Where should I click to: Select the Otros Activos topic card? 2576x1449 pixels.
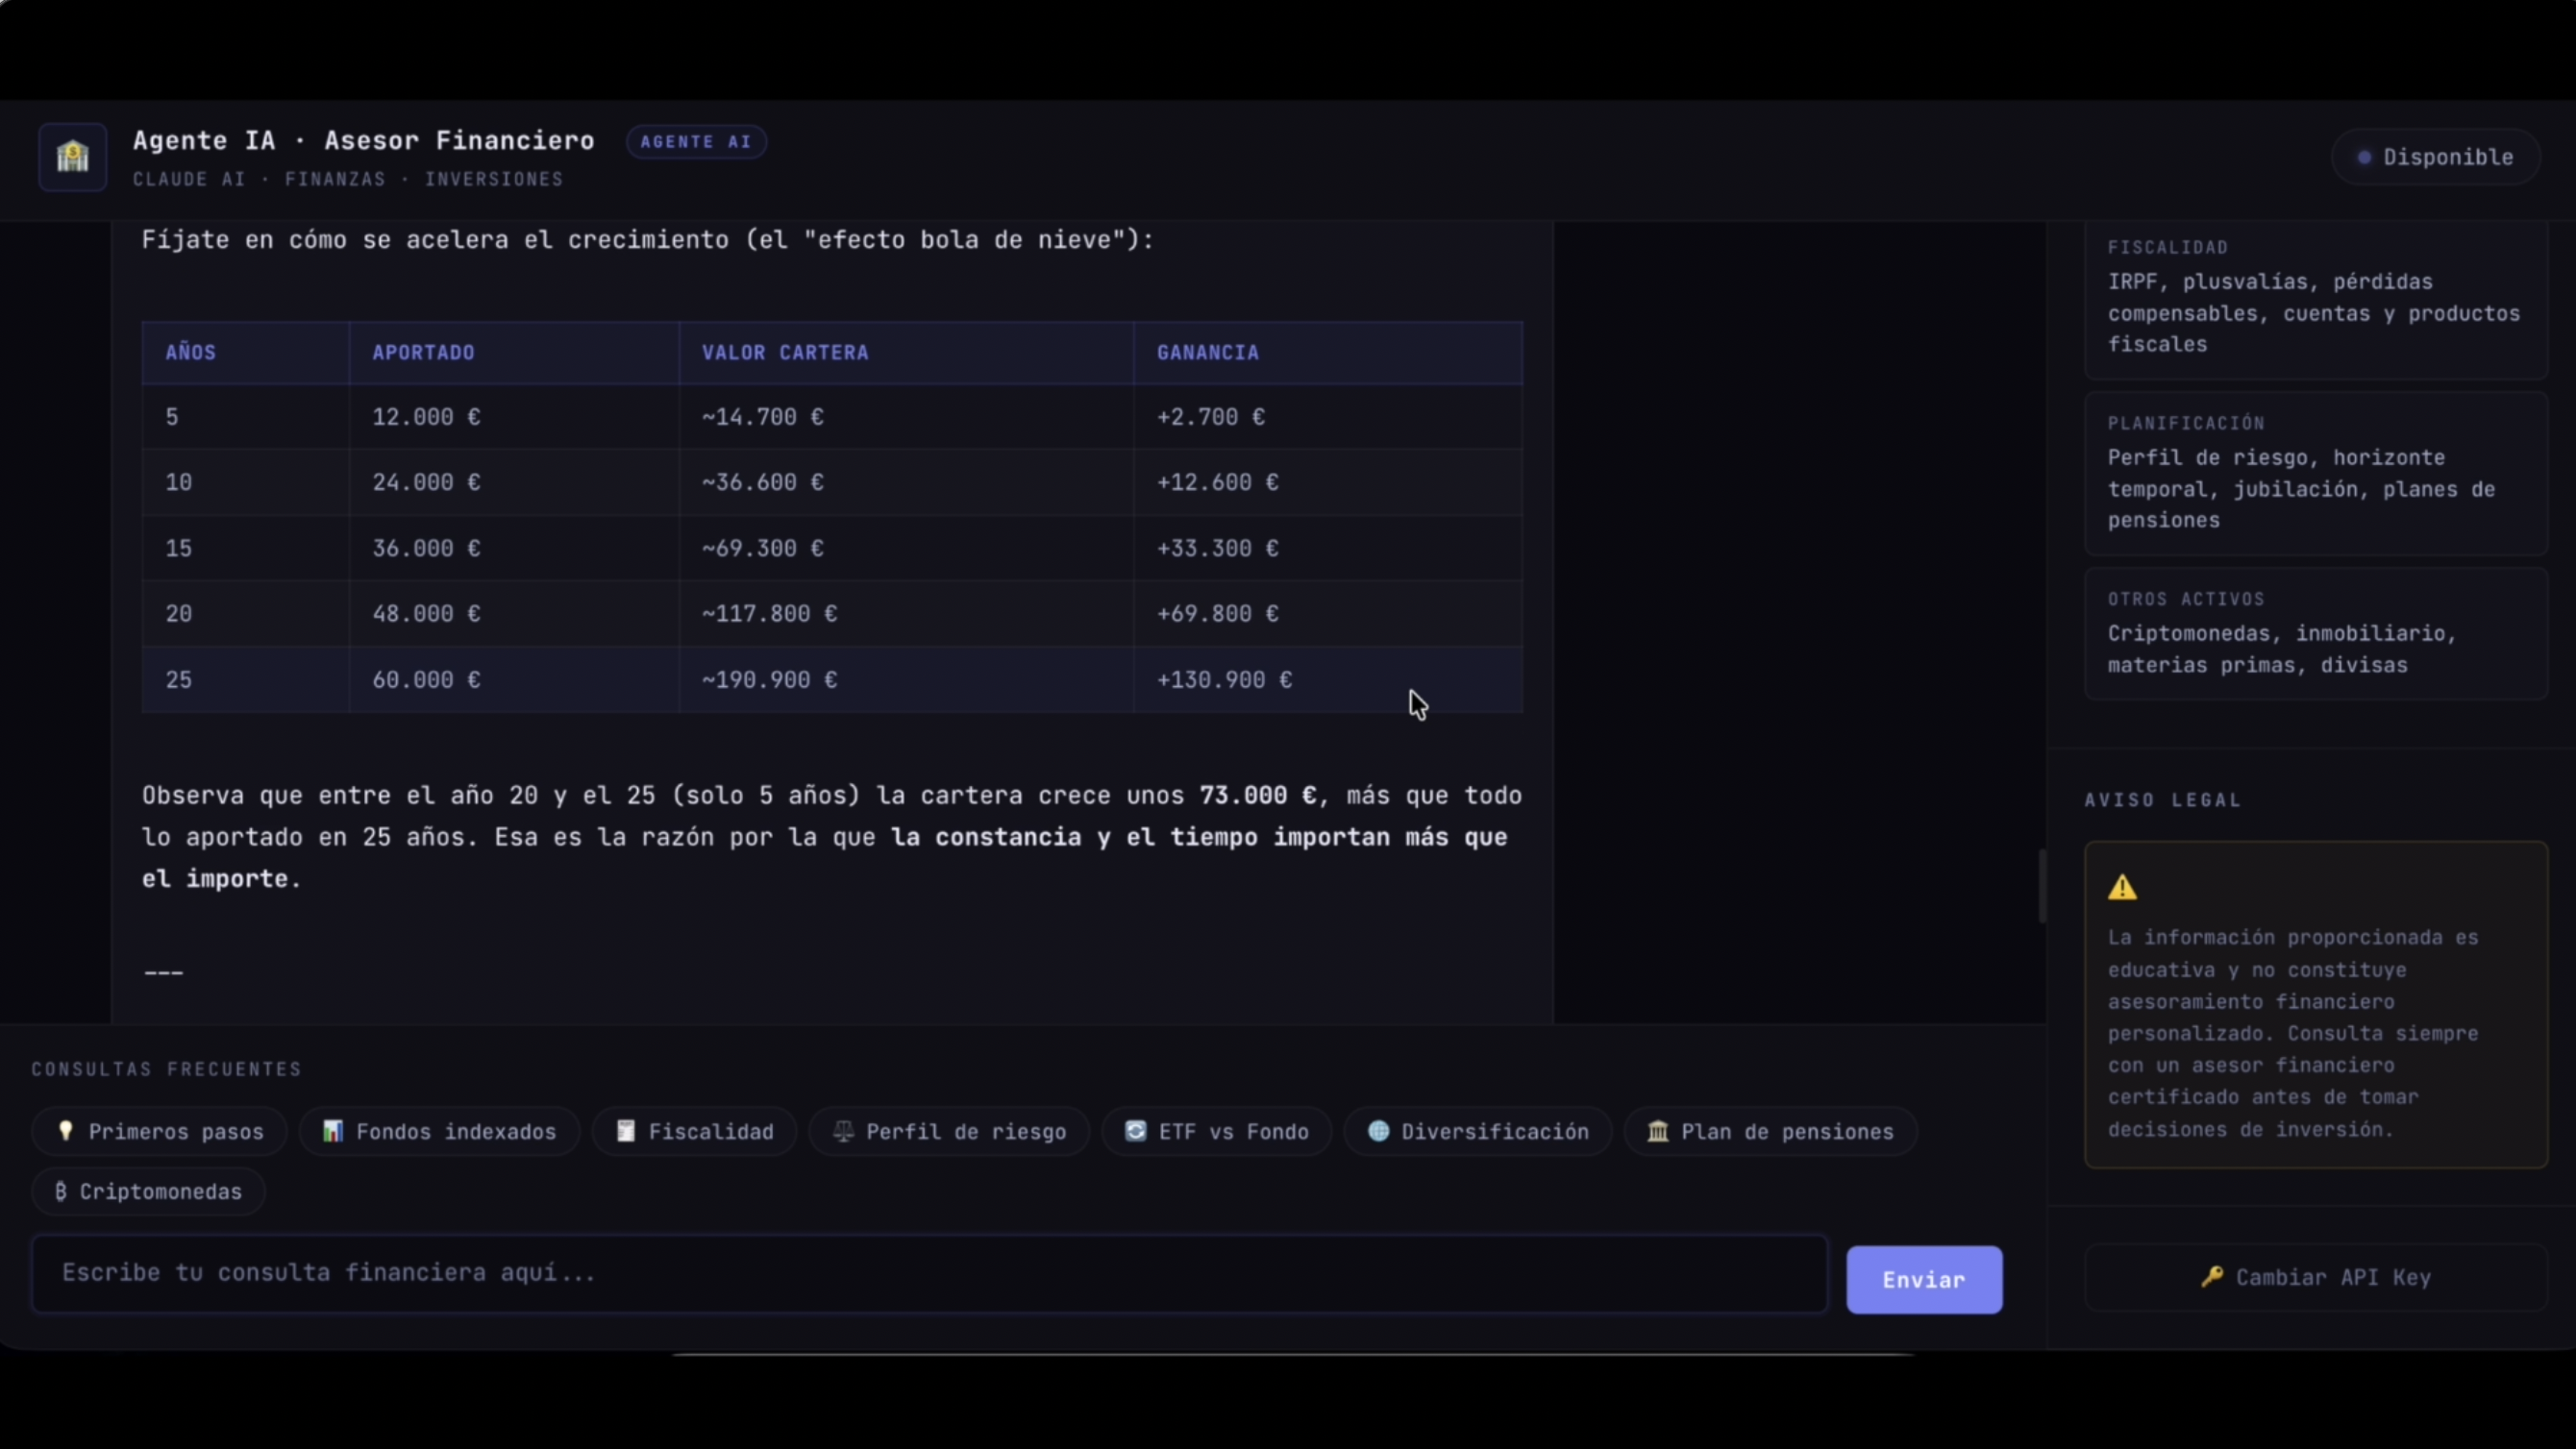click(2316, 633)
